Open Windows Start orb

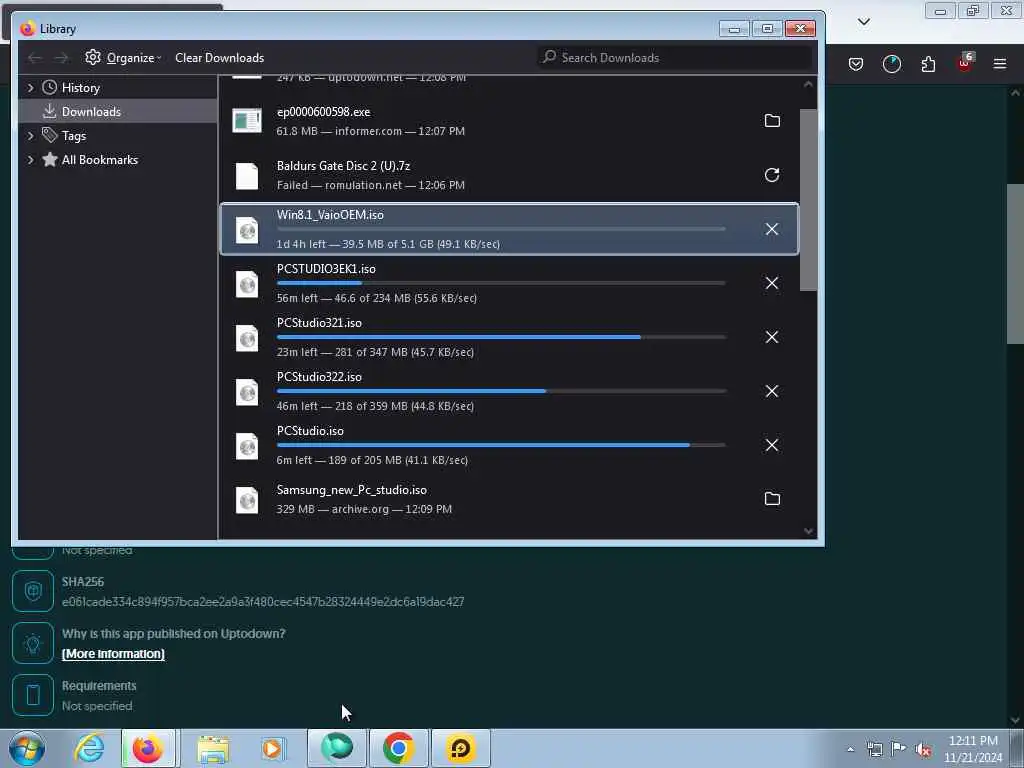tap(27, 748)
